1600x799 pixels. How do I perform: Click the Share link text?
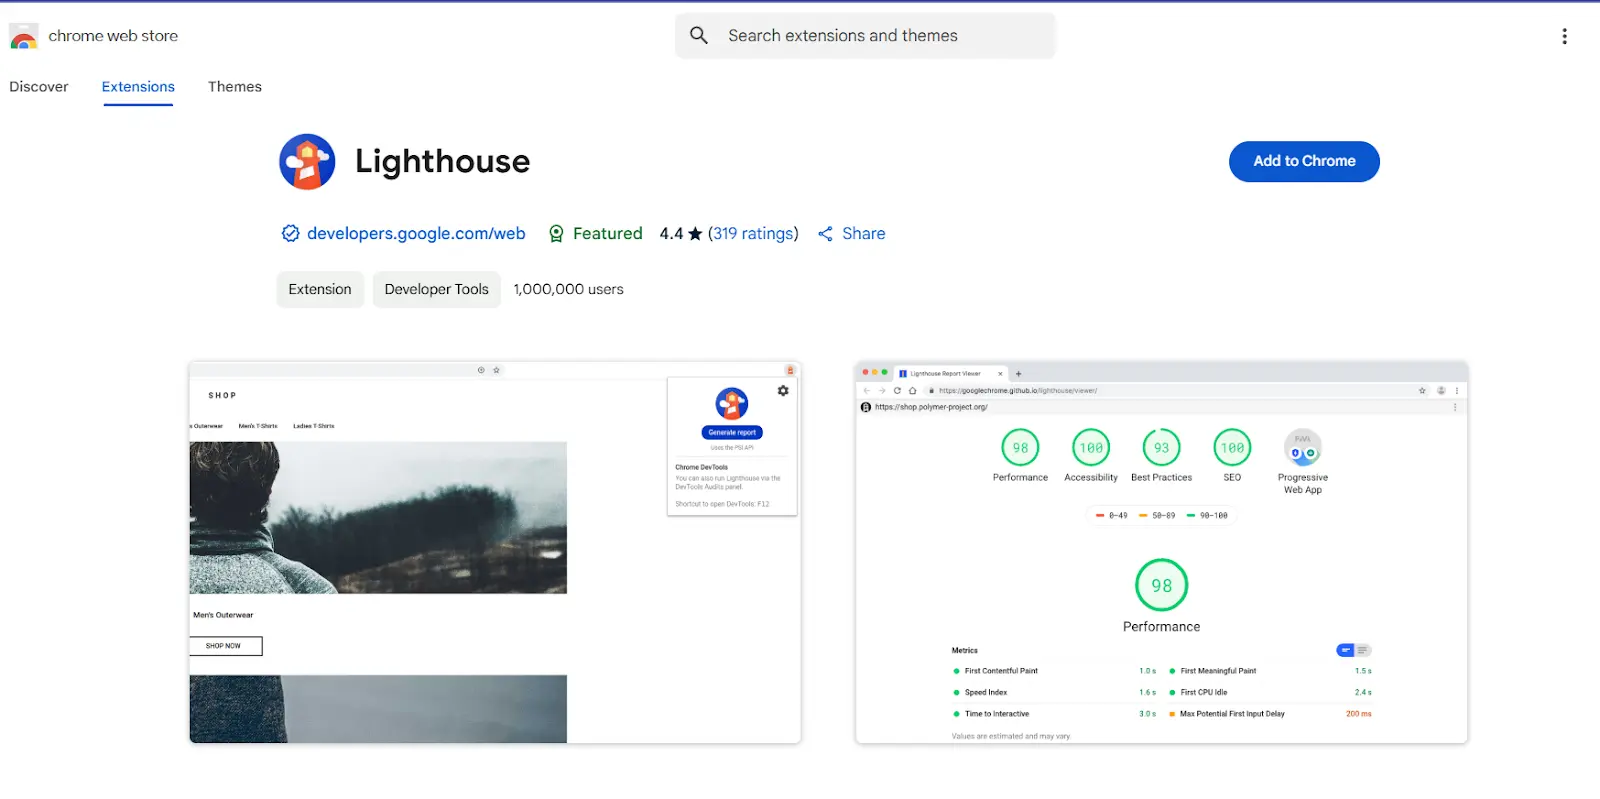[x=864, y=233]
